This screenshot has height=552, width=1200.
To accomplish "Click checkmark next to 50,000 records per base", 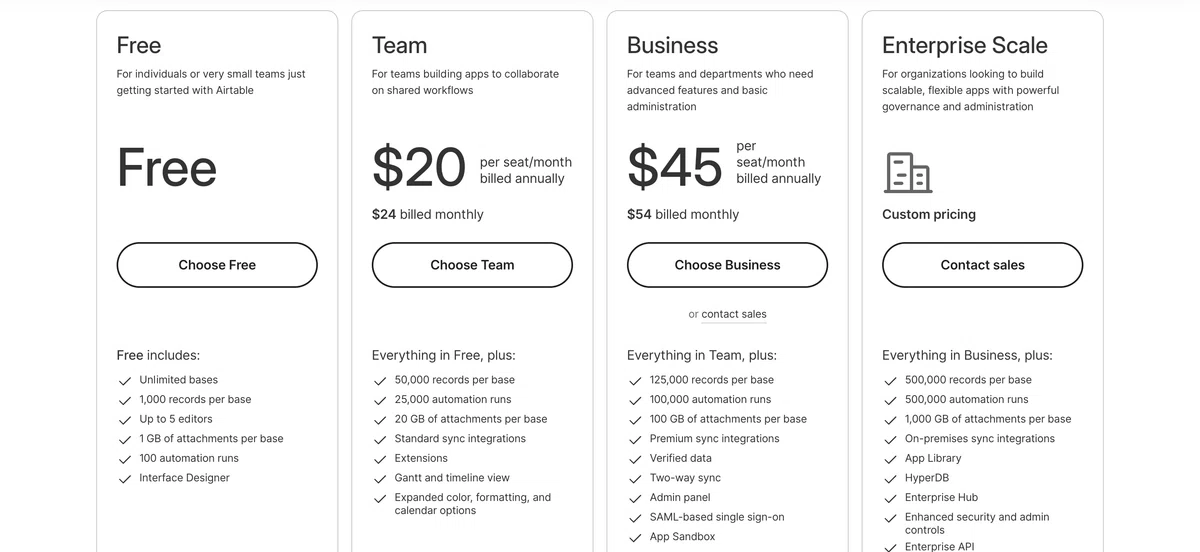I will tap(380, 381).
